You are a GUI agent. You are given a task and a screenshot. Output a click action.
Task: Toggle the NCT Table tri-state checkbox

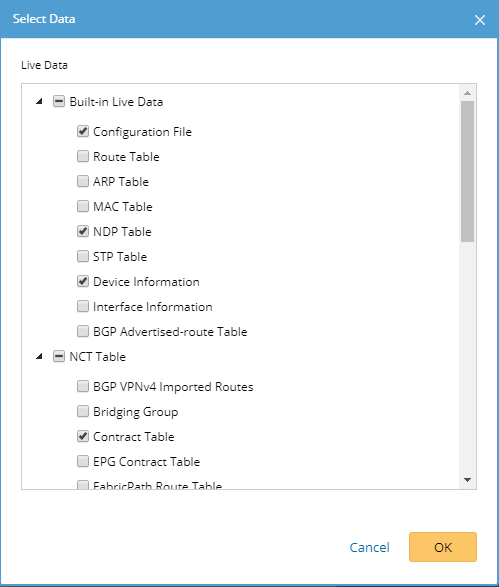click(x=59, y=356)
